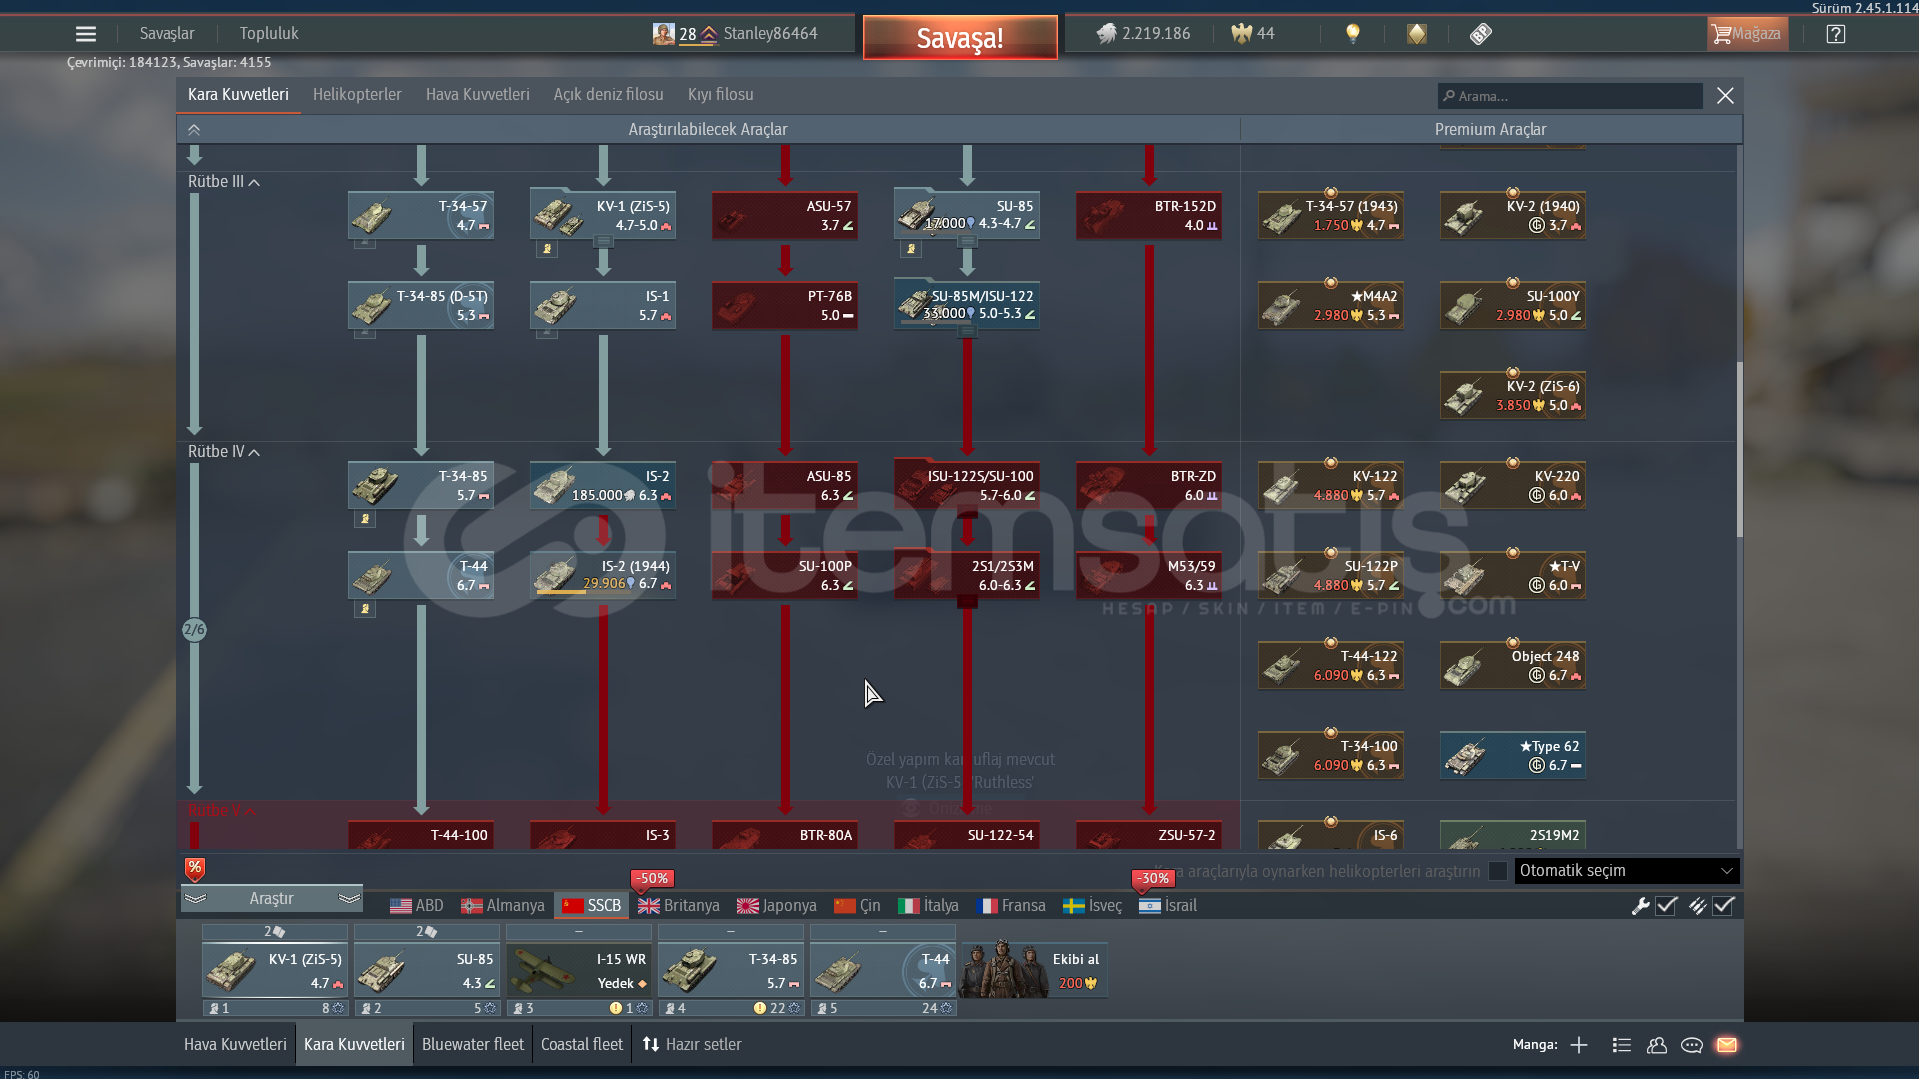
Task: Click the wrench auto-repair icon
Action: 1640,906
